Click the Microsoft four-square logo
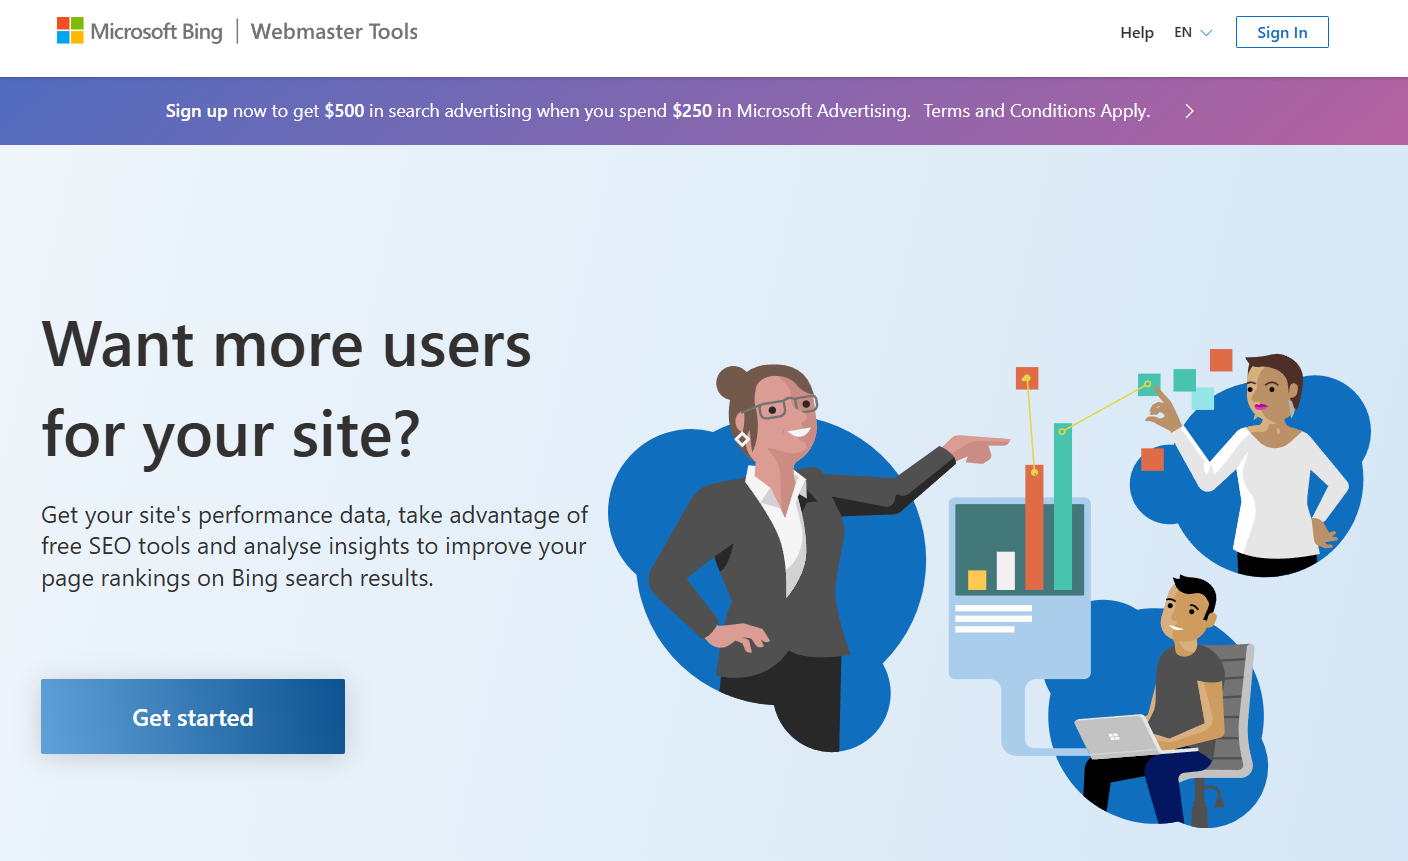The height and width of the screenshot is (861, 1408). [70, 31]
